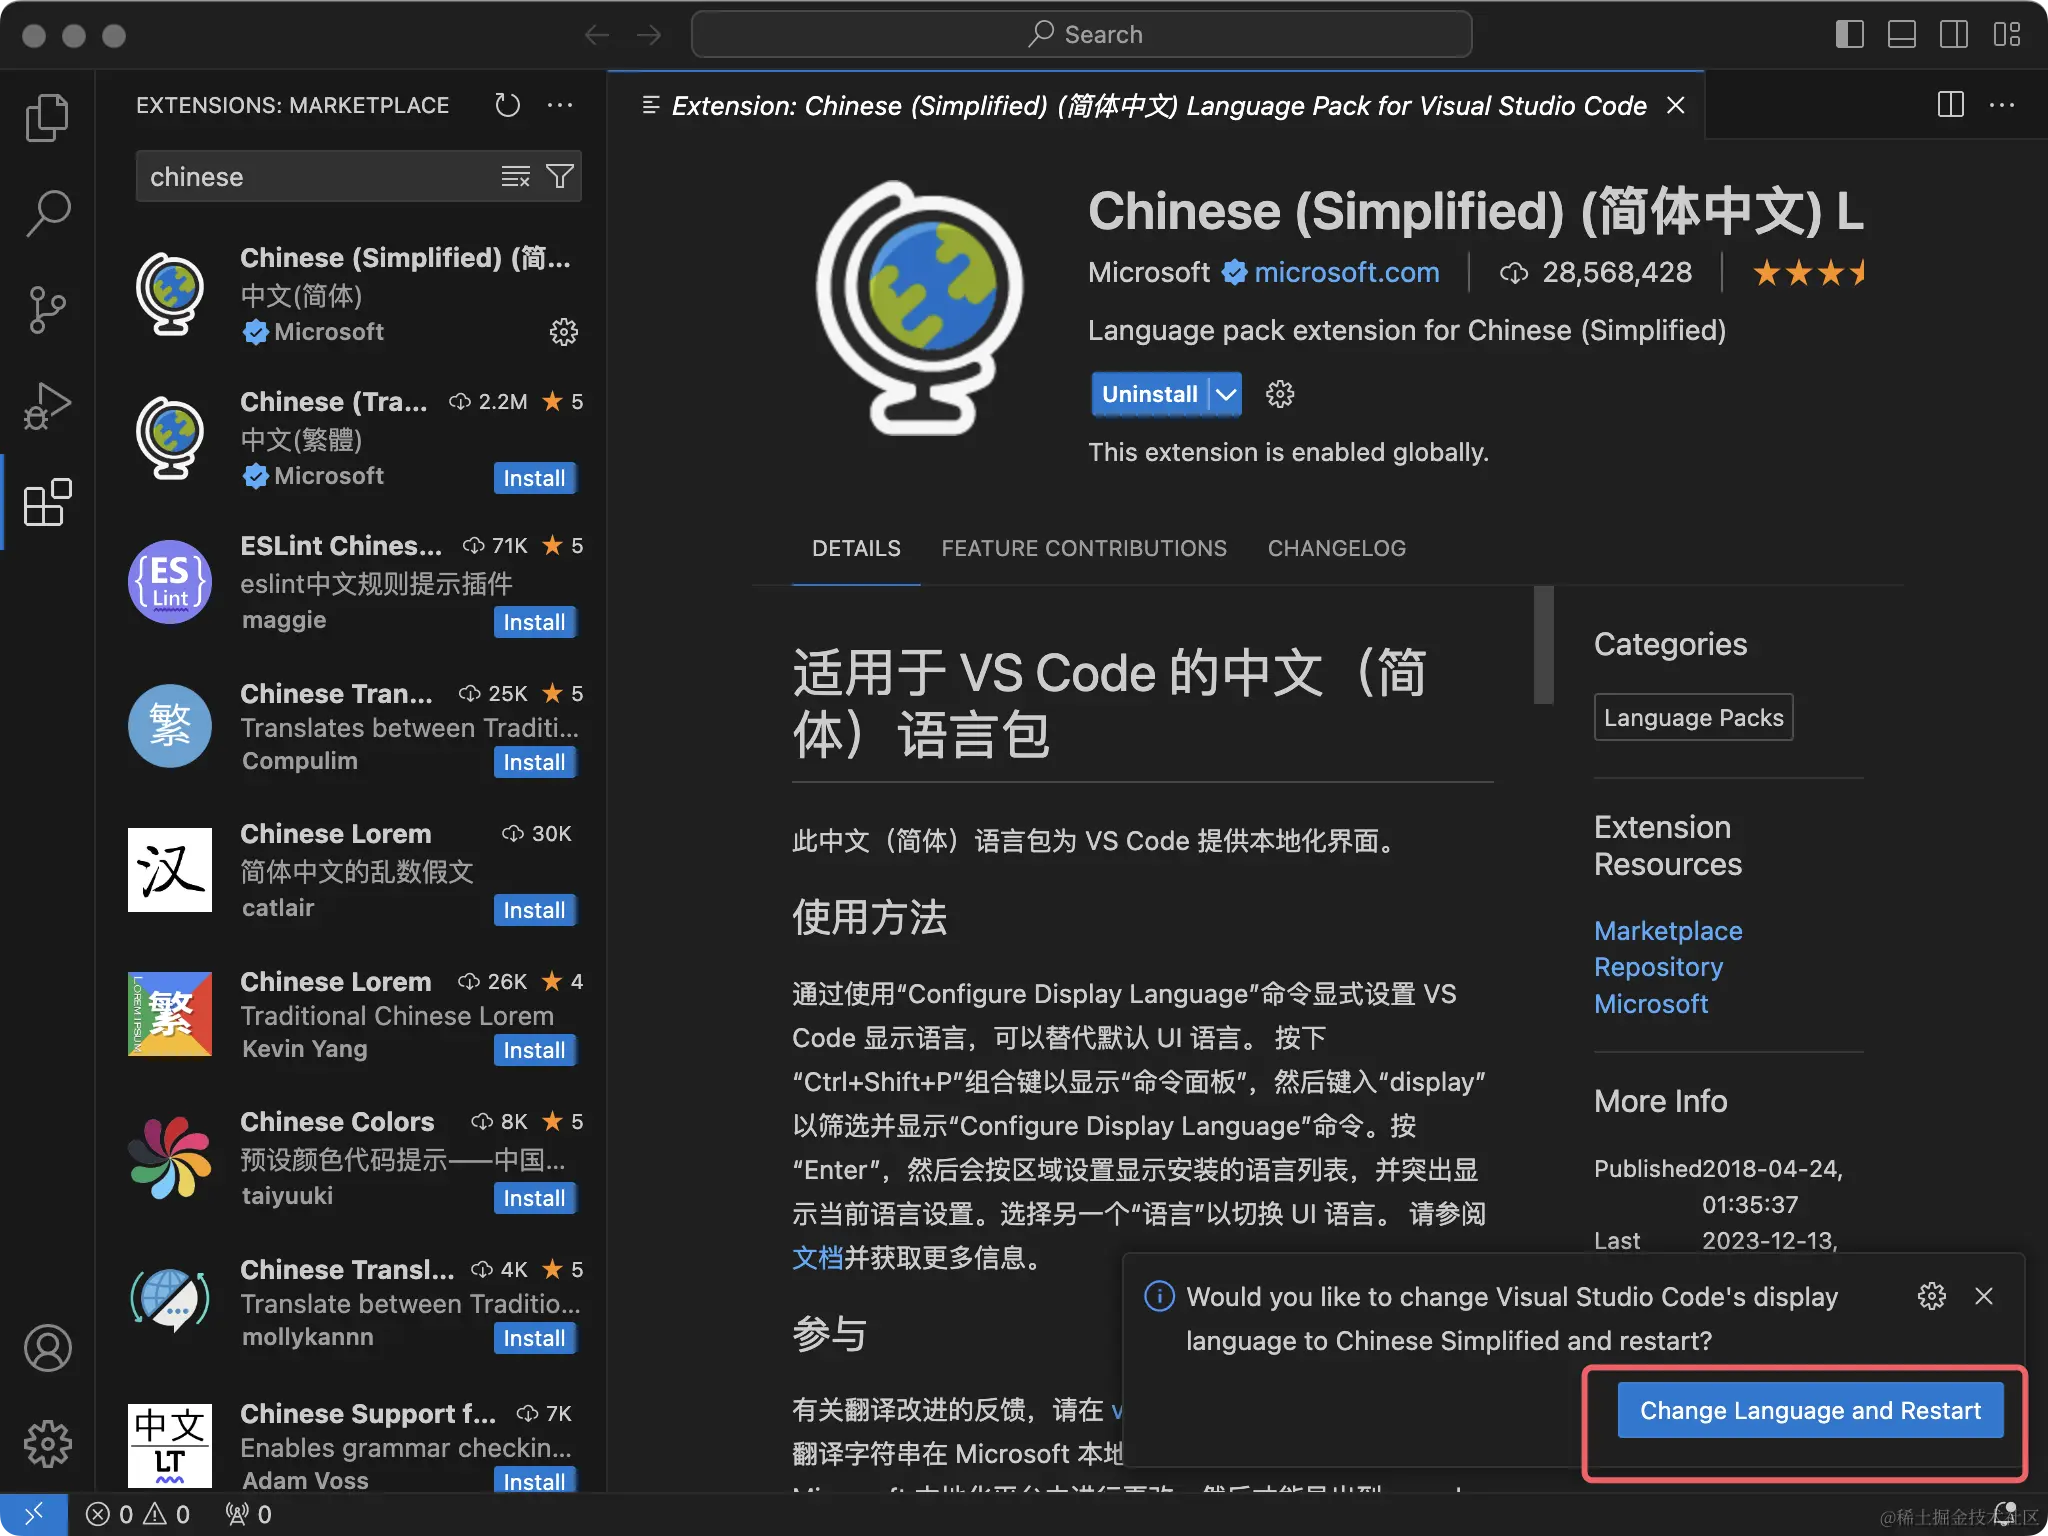Open the Uninstall button dropdown arrow

[x=1225, y=394]
